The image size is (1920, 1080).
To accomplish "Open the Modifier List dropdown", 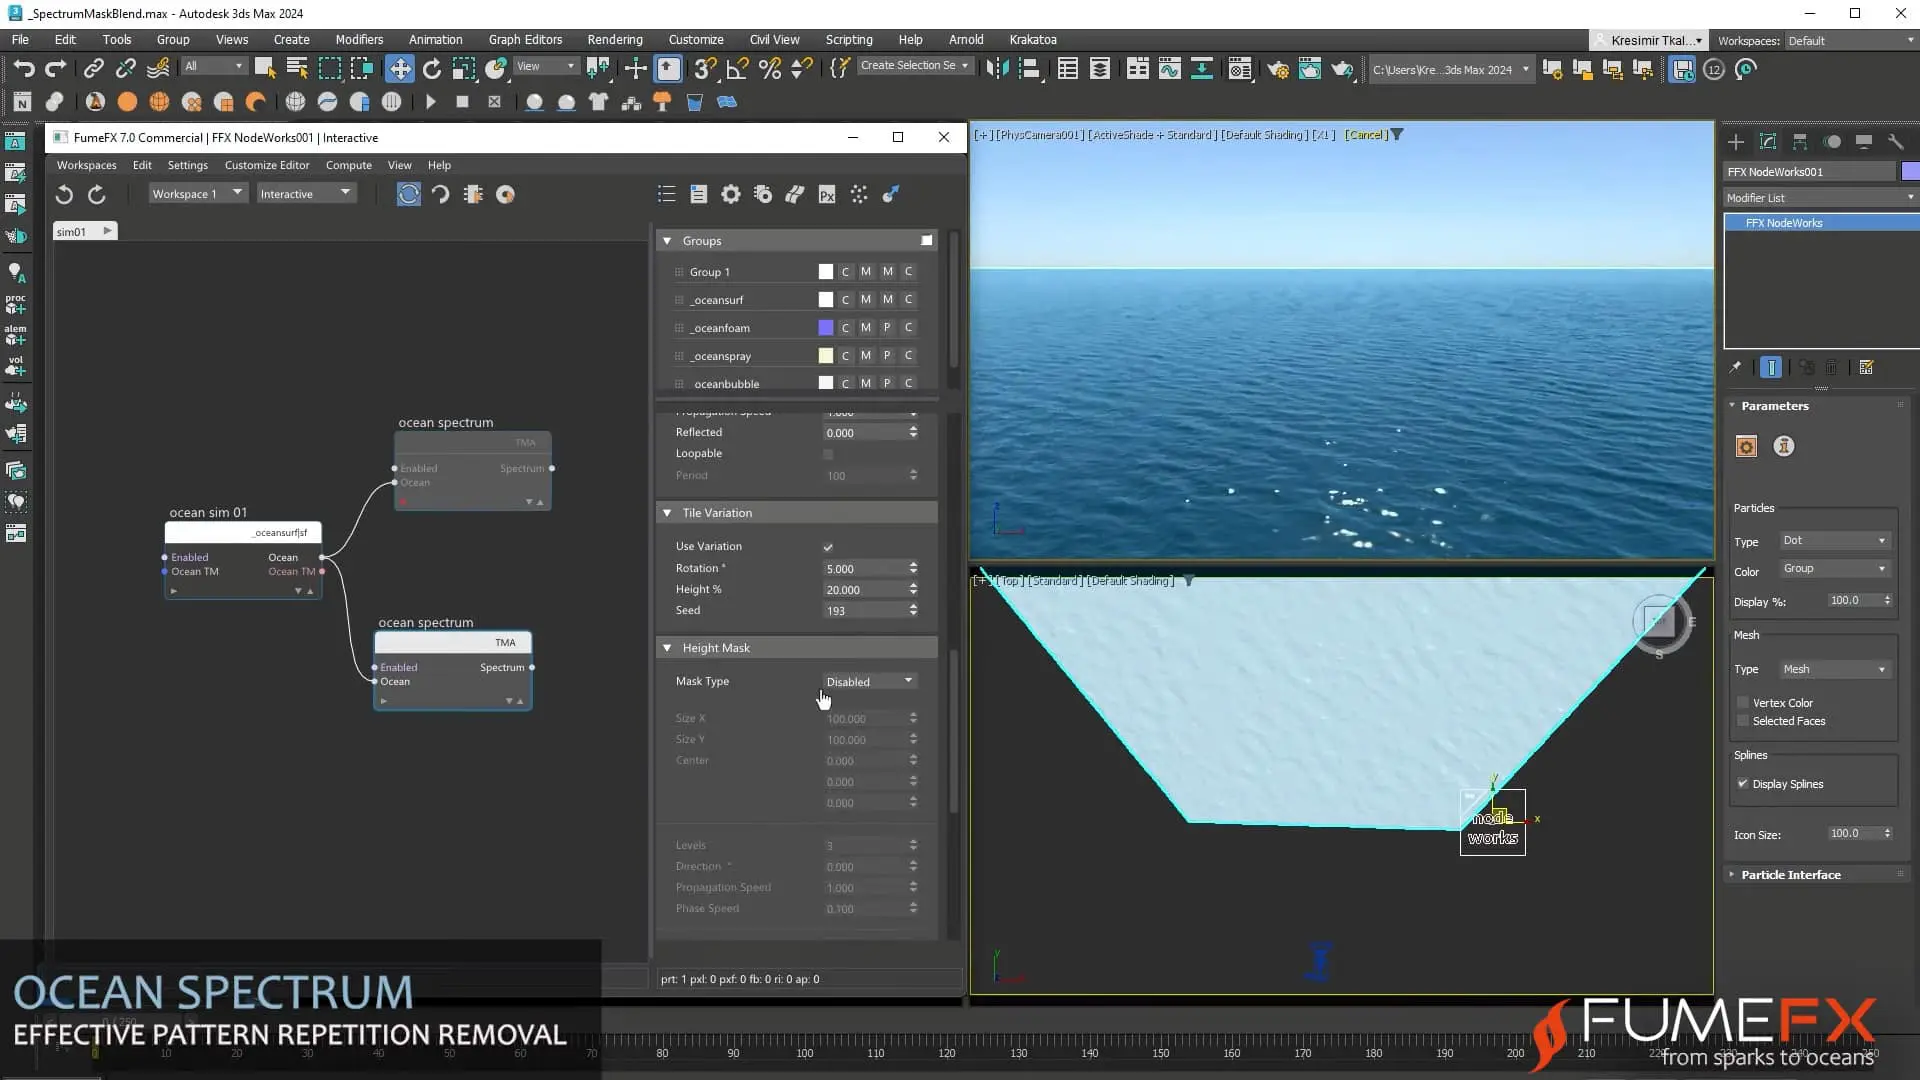I will [1820, 198].
